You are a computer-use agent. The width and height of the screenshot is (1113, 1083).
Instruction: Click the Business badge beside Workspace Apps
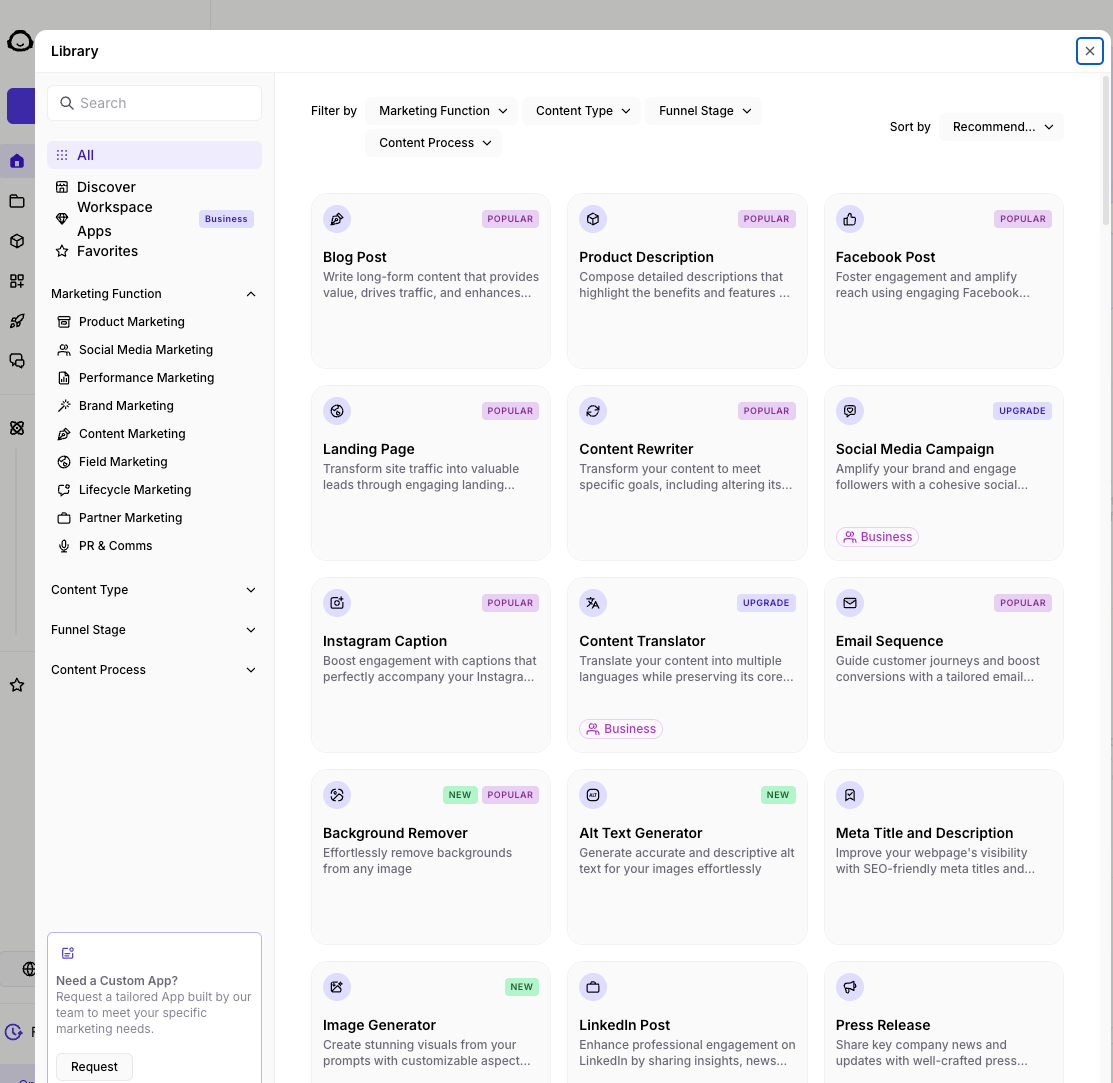[226, 219]
